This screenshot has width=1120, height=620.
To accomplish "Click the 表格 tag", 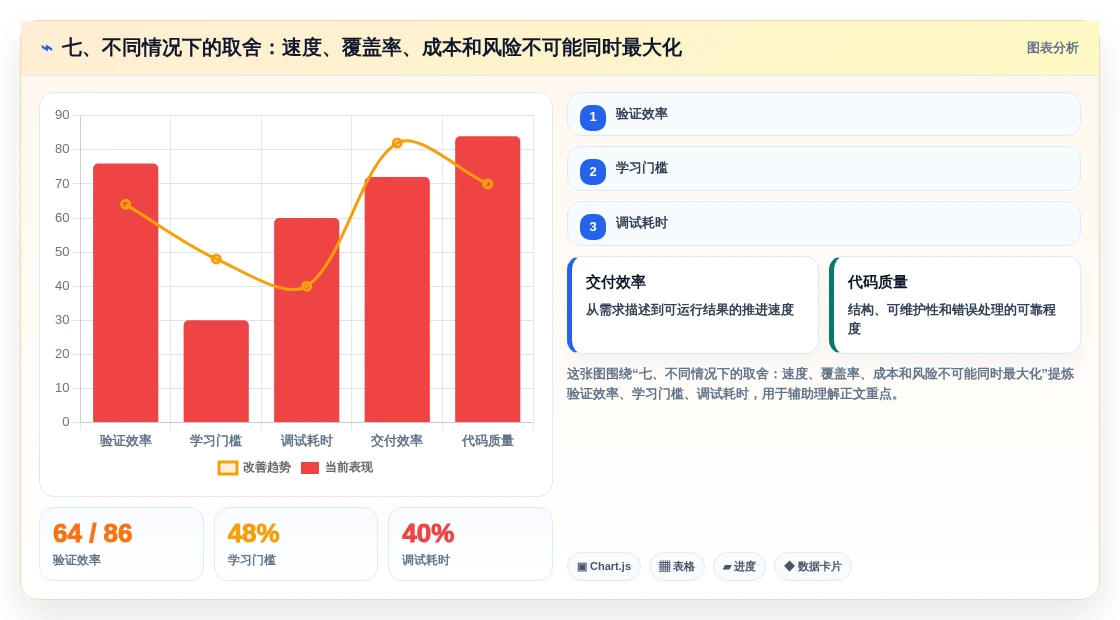I will 676,566.
